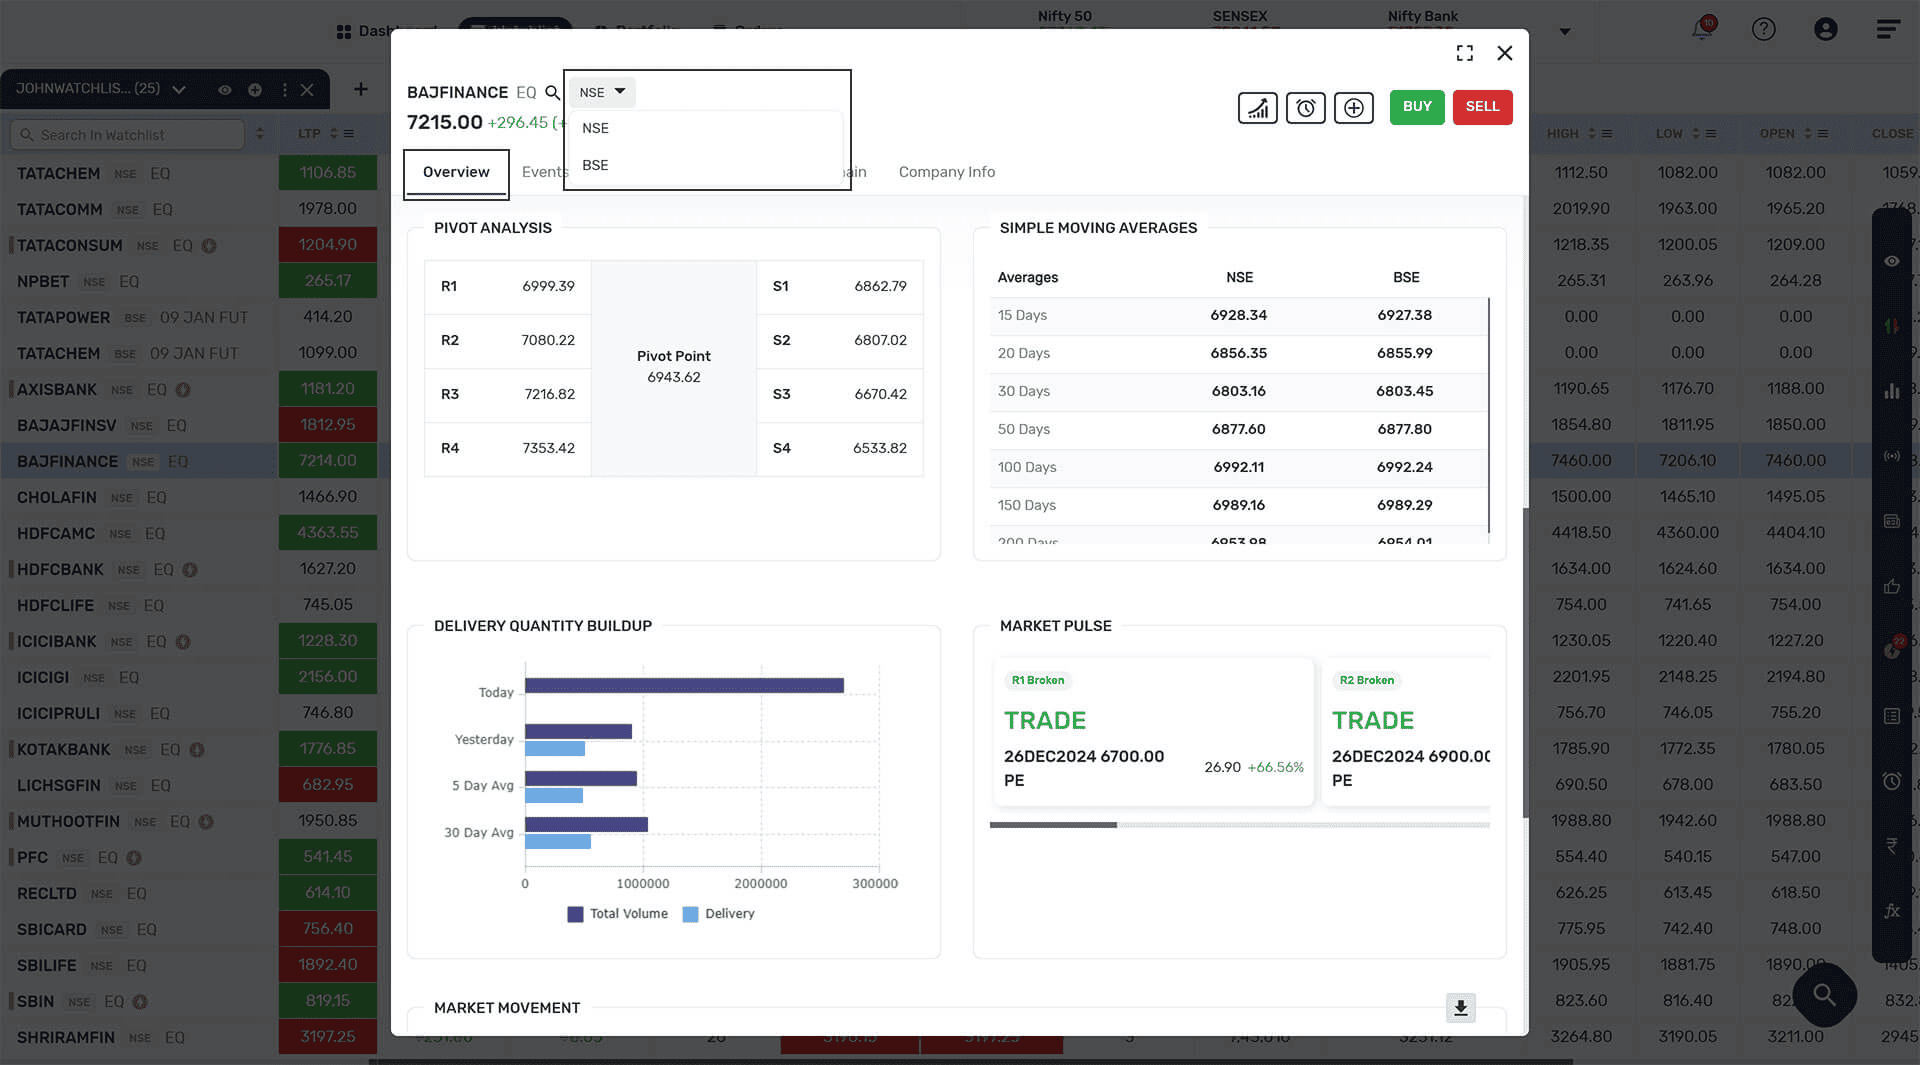Viewport: 1920px width, 1065px height.
Task: Create a new watchlist tab with the plus
Action: click(x=360, y=90)
